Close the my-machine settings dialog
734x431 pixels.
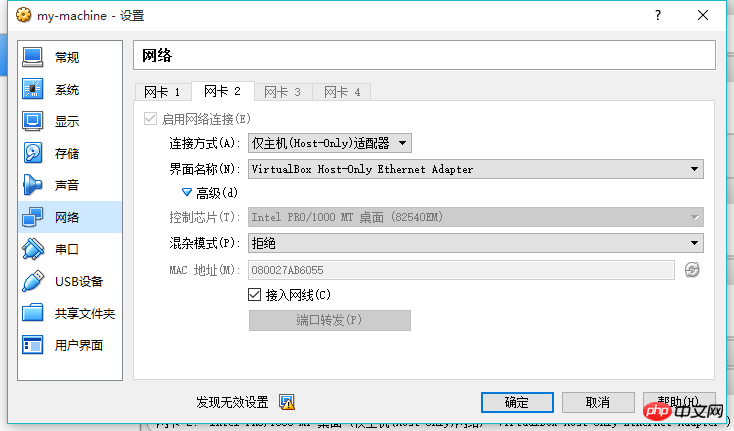click(x=703, y=15)
